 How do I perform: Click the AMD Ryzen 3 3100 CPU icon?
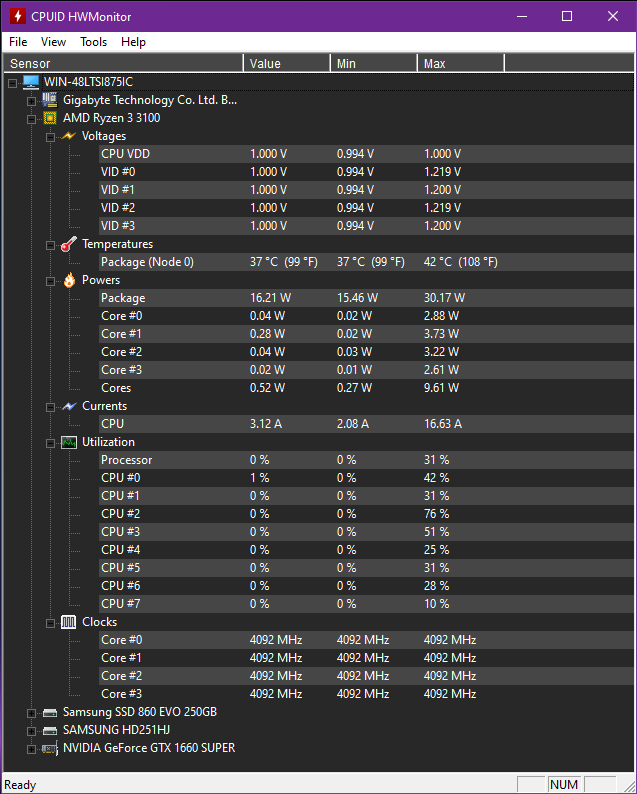point(49,118)
